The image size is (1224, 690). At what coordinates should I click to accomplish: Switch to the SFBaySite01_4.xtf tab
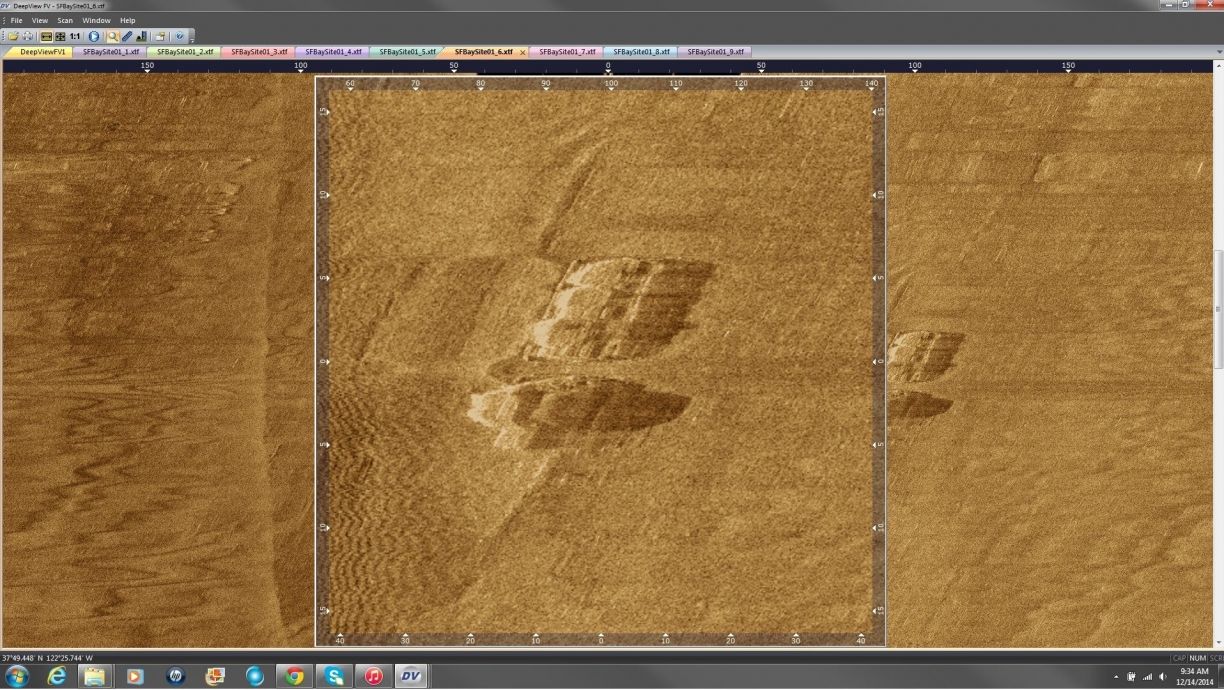332,51
